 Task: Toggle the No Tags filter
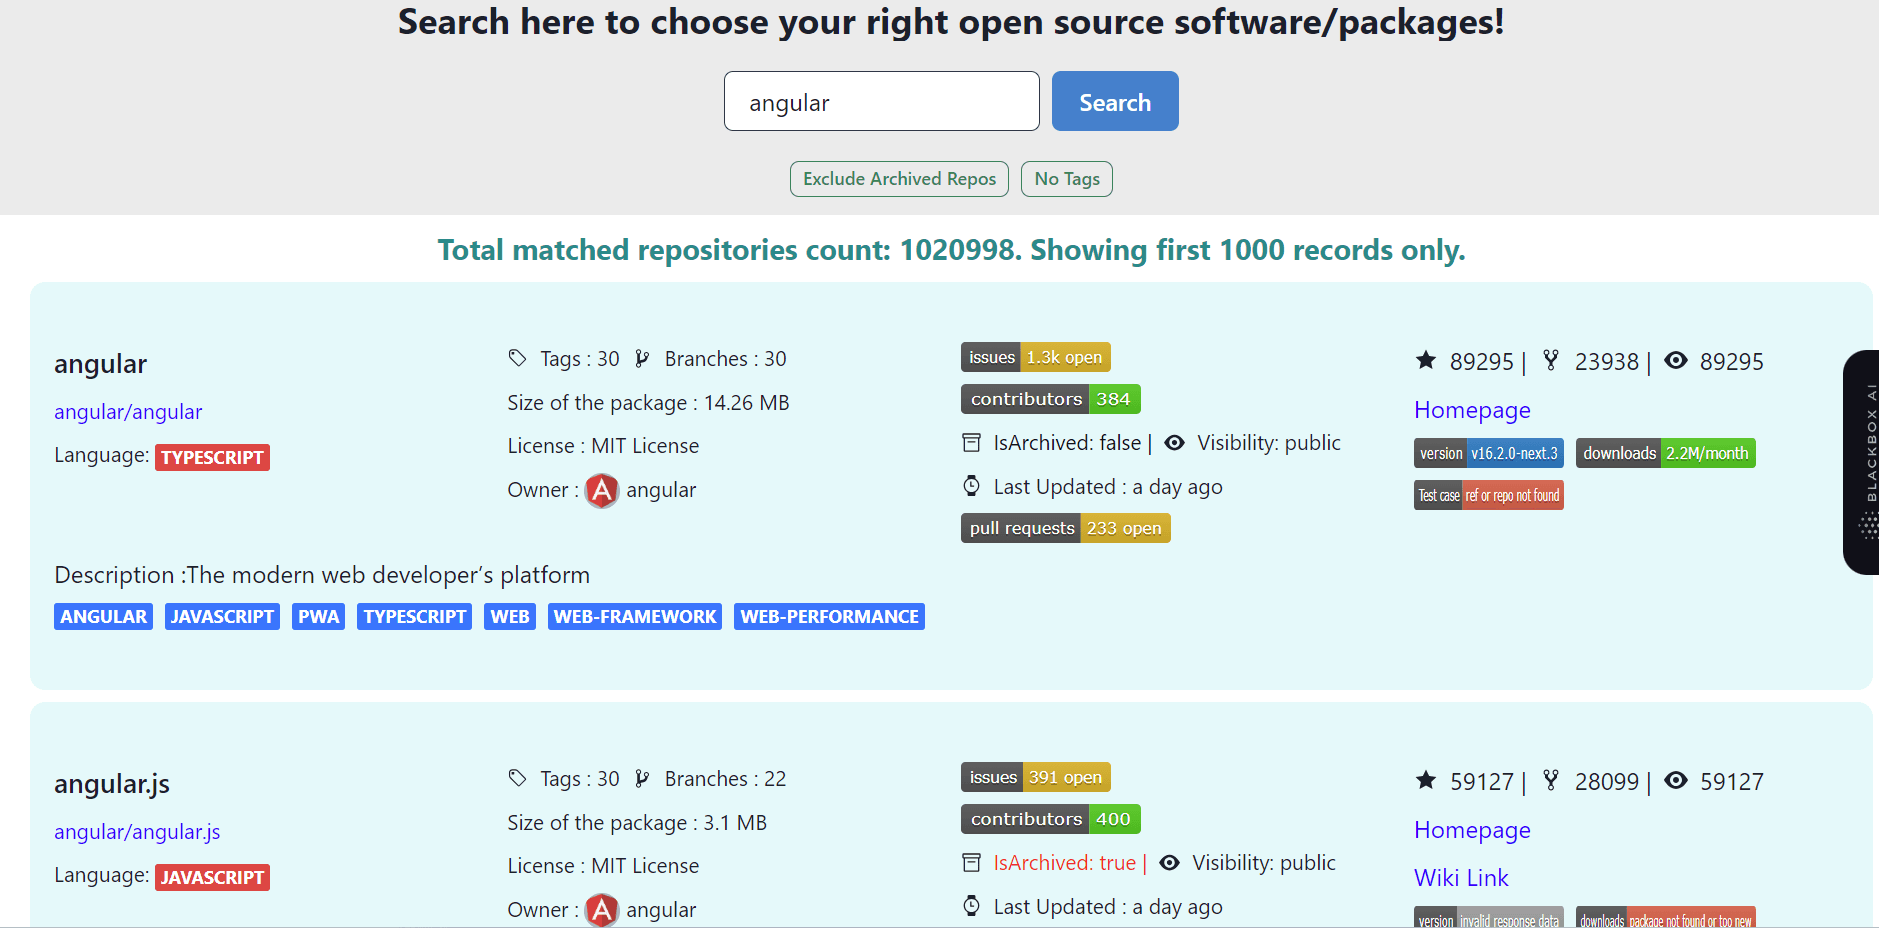(1067, 179)
